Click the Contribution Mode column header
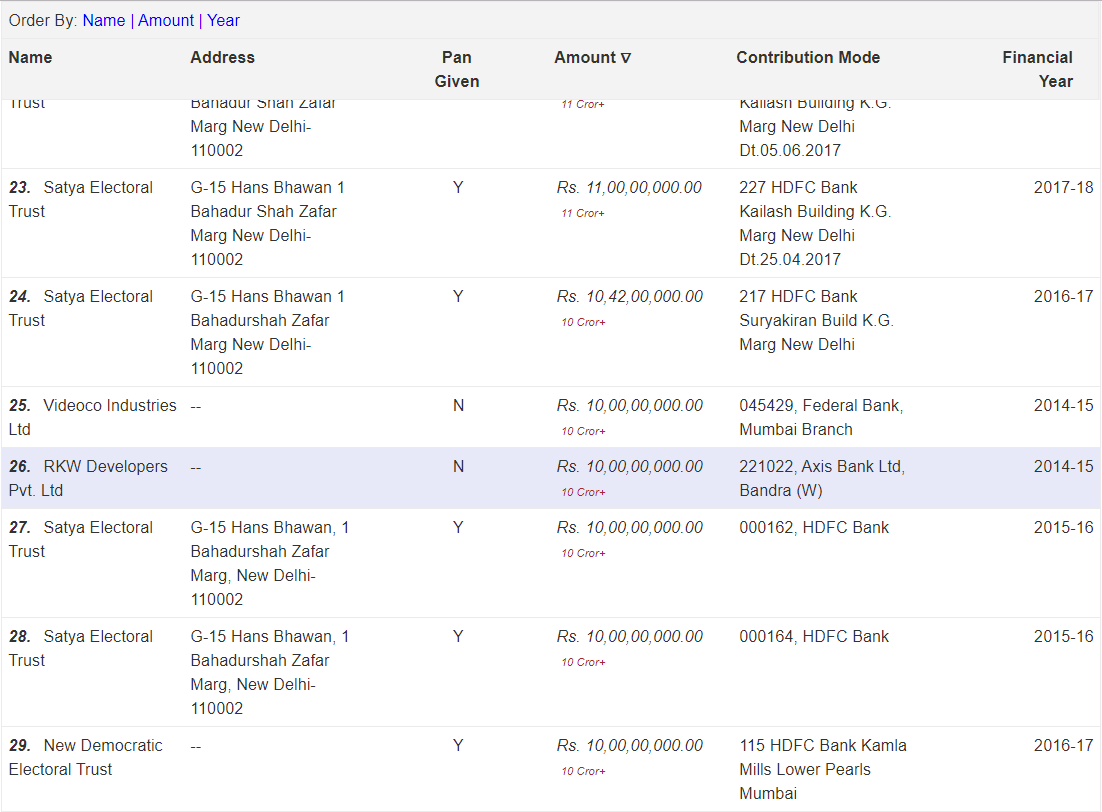The height and width of the screenshot is (812, 1102). 808,58
